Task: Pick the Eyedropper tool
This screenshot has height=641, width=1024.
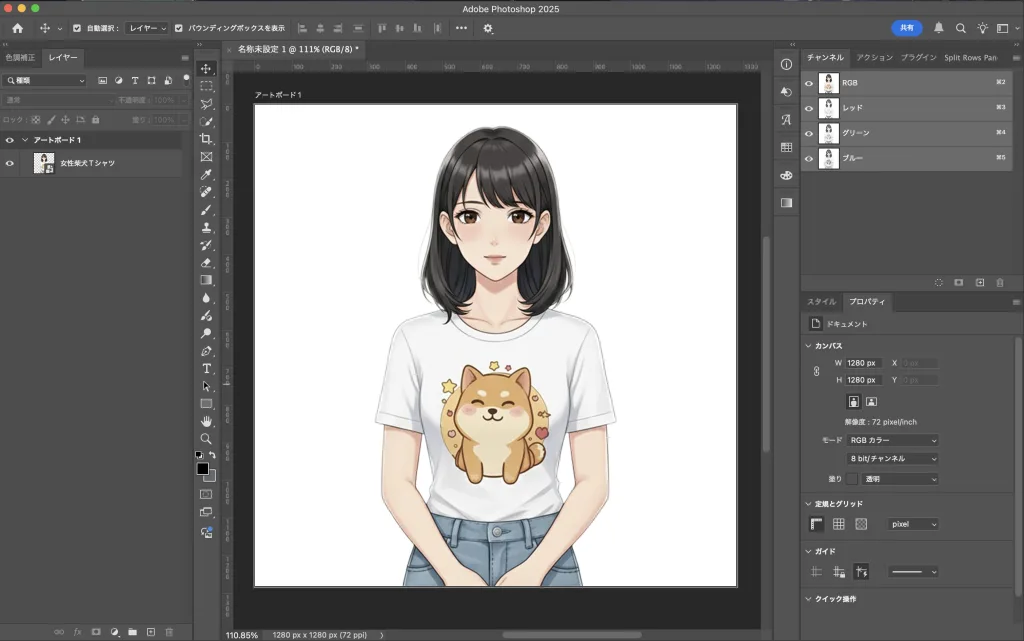Action: [206, 174]
